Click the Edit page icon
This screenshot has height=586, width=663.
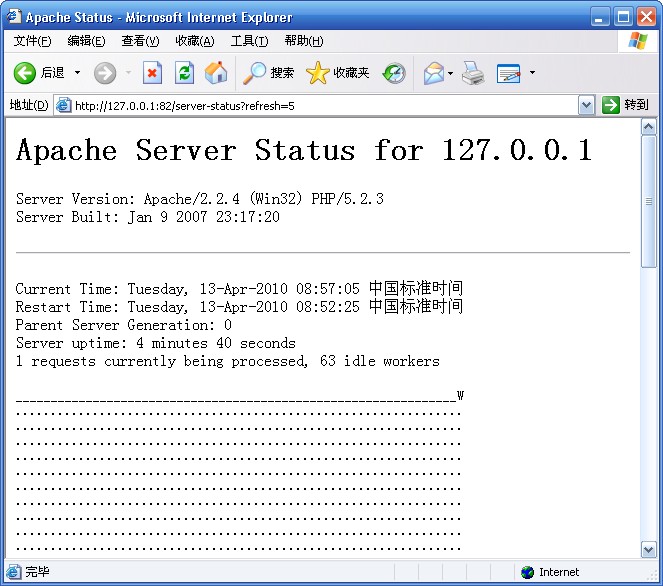[x=508, y=73]
